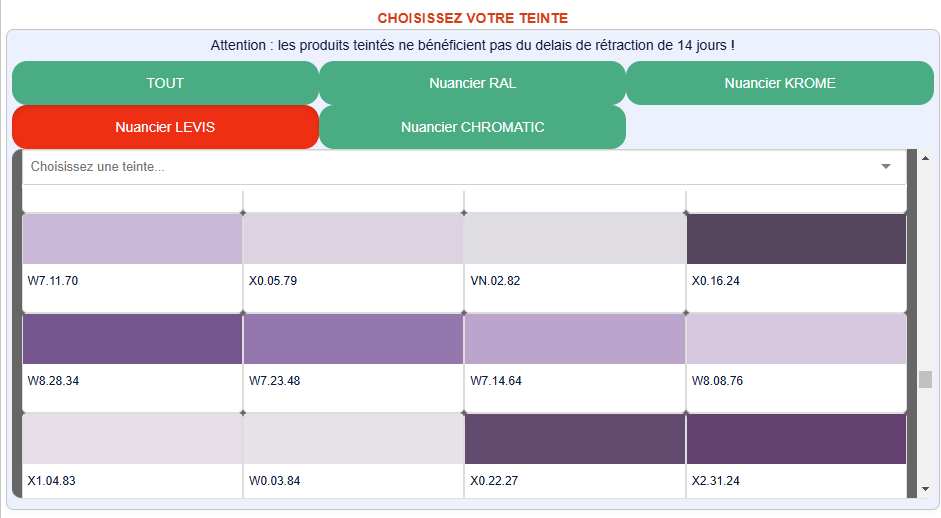Viewport: 941px width, 518px height.
Task: Select the TOUT filter button
Action: 165,83
